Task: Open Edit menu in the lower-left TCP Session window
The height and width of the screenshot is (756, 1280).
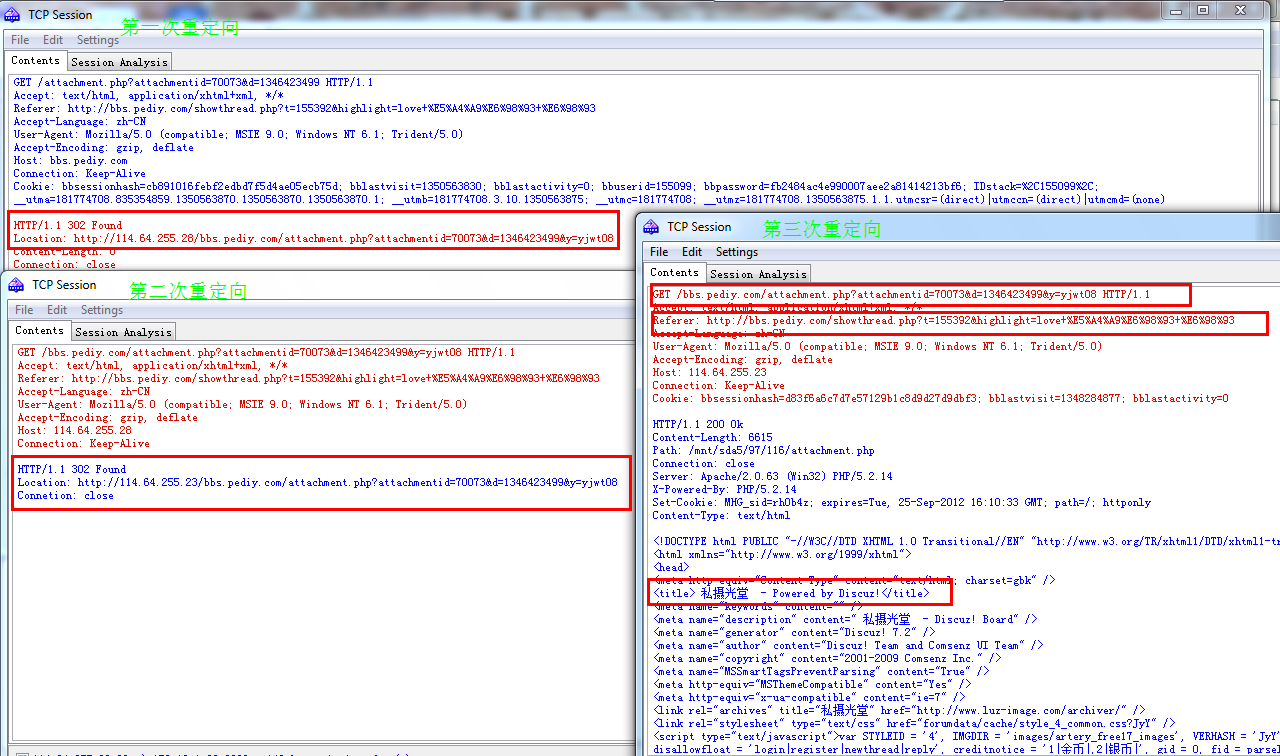Action: coord(57,310)
